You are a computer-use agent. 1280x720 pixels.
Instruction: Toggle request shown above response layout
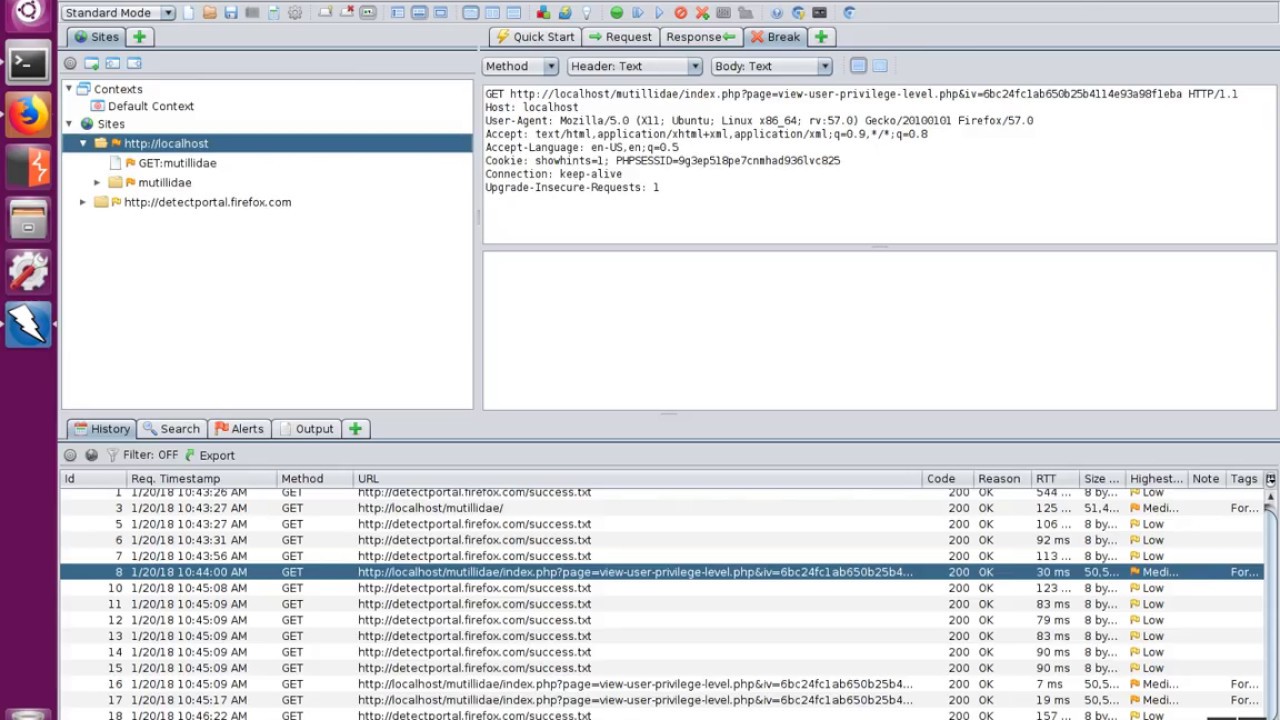coord(514,13)
